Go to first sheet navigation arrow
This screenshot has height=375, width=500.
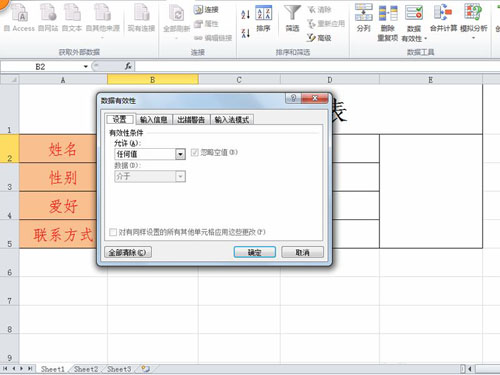(x=5, y=369)
